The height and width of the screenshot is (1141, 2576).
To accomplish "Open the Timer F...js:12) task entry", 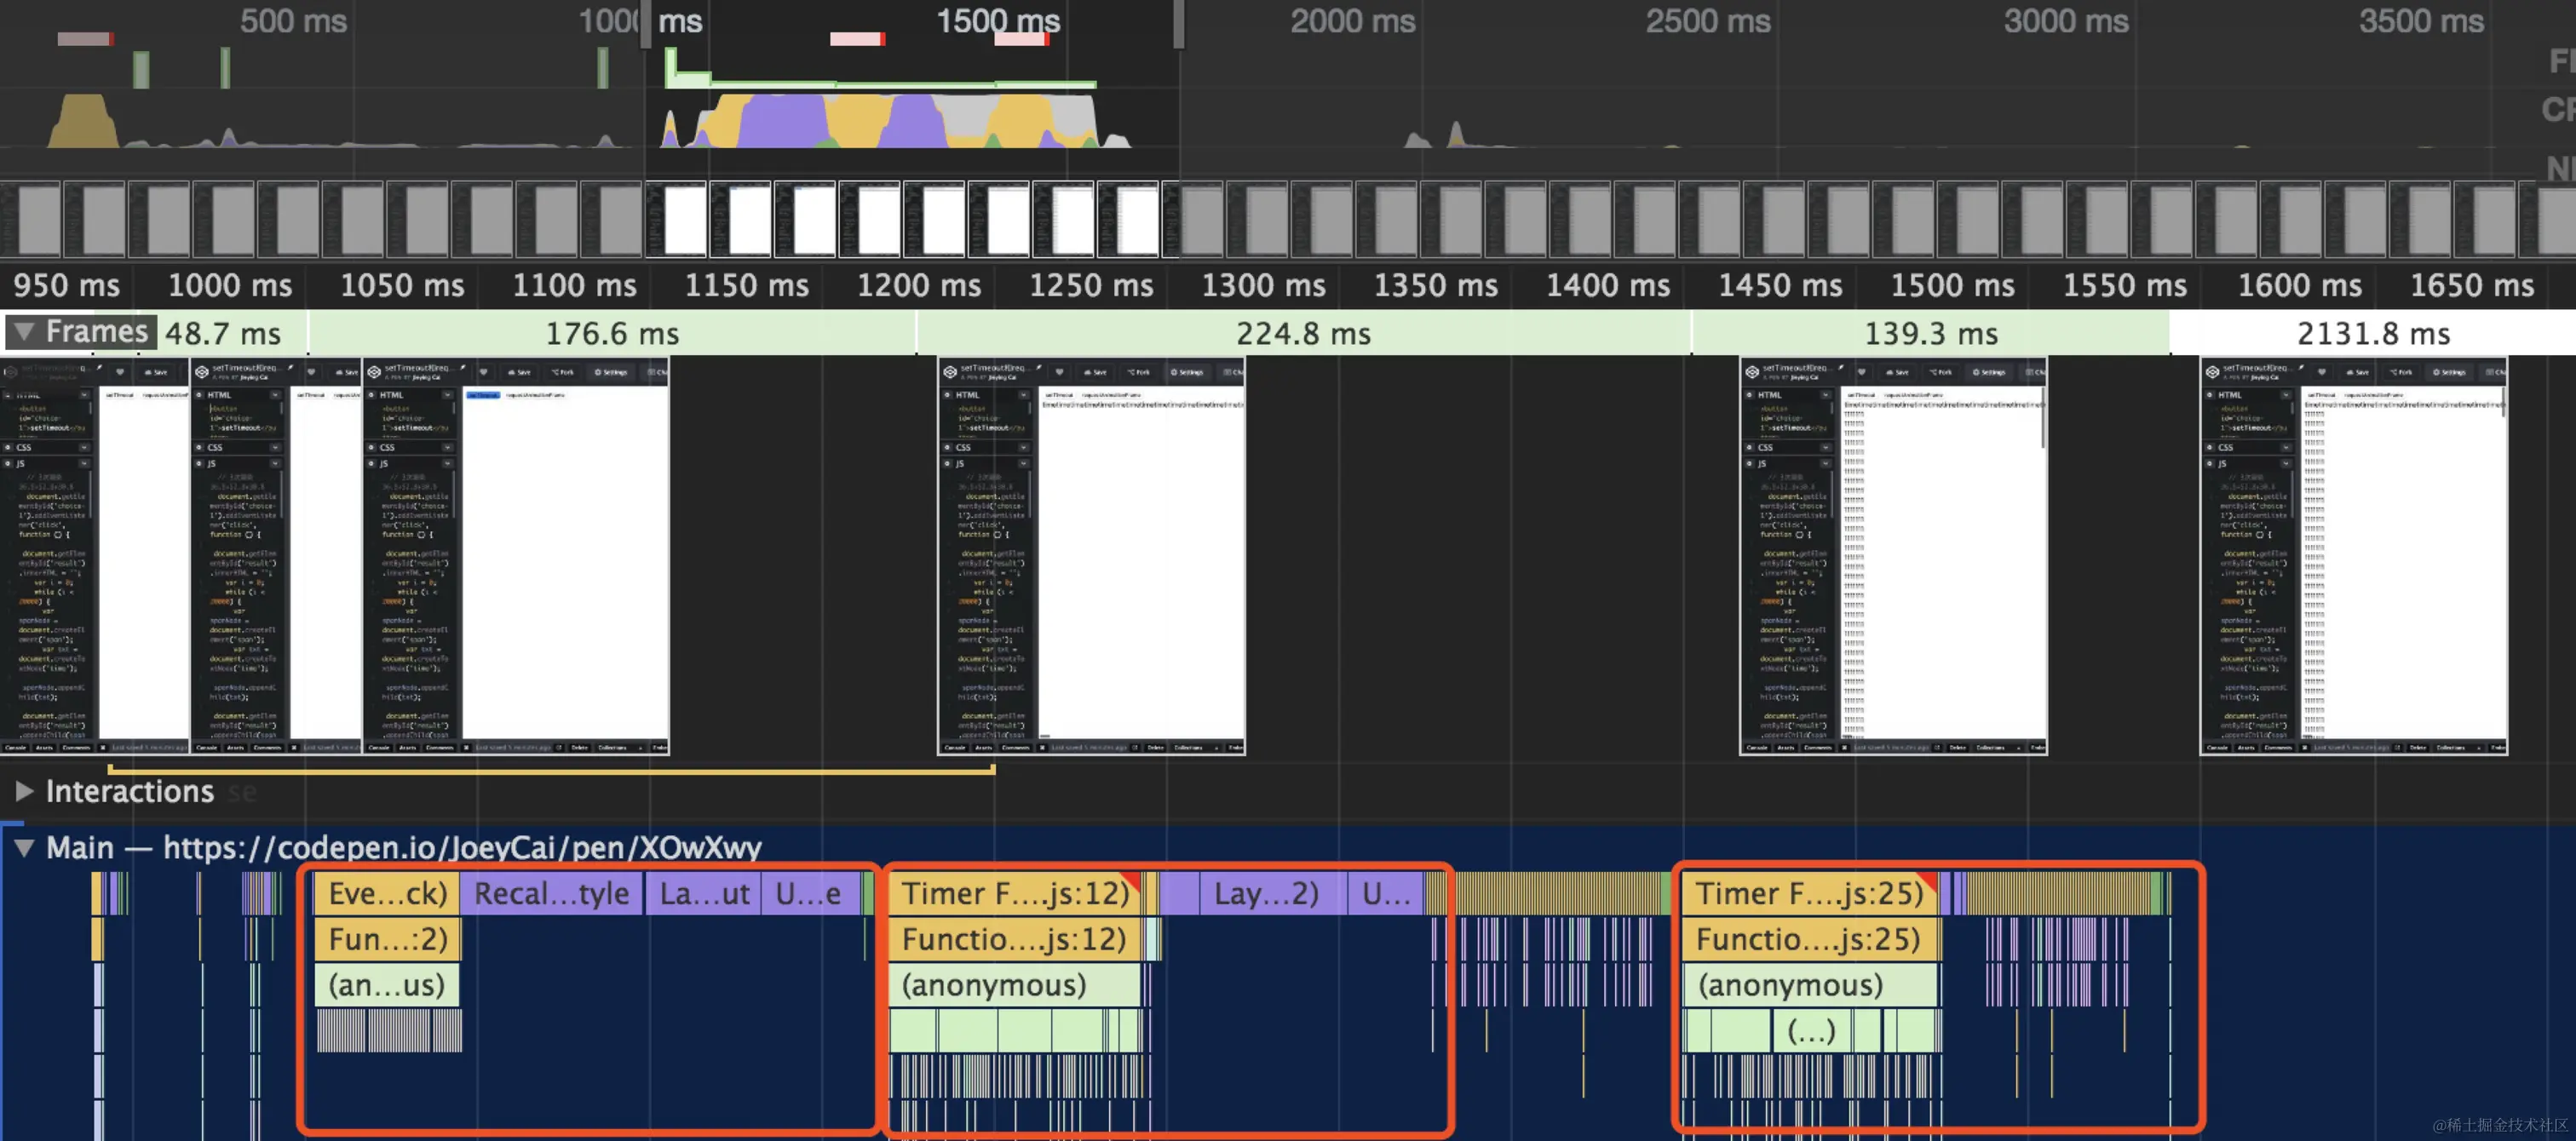I will pos(1014,893).
